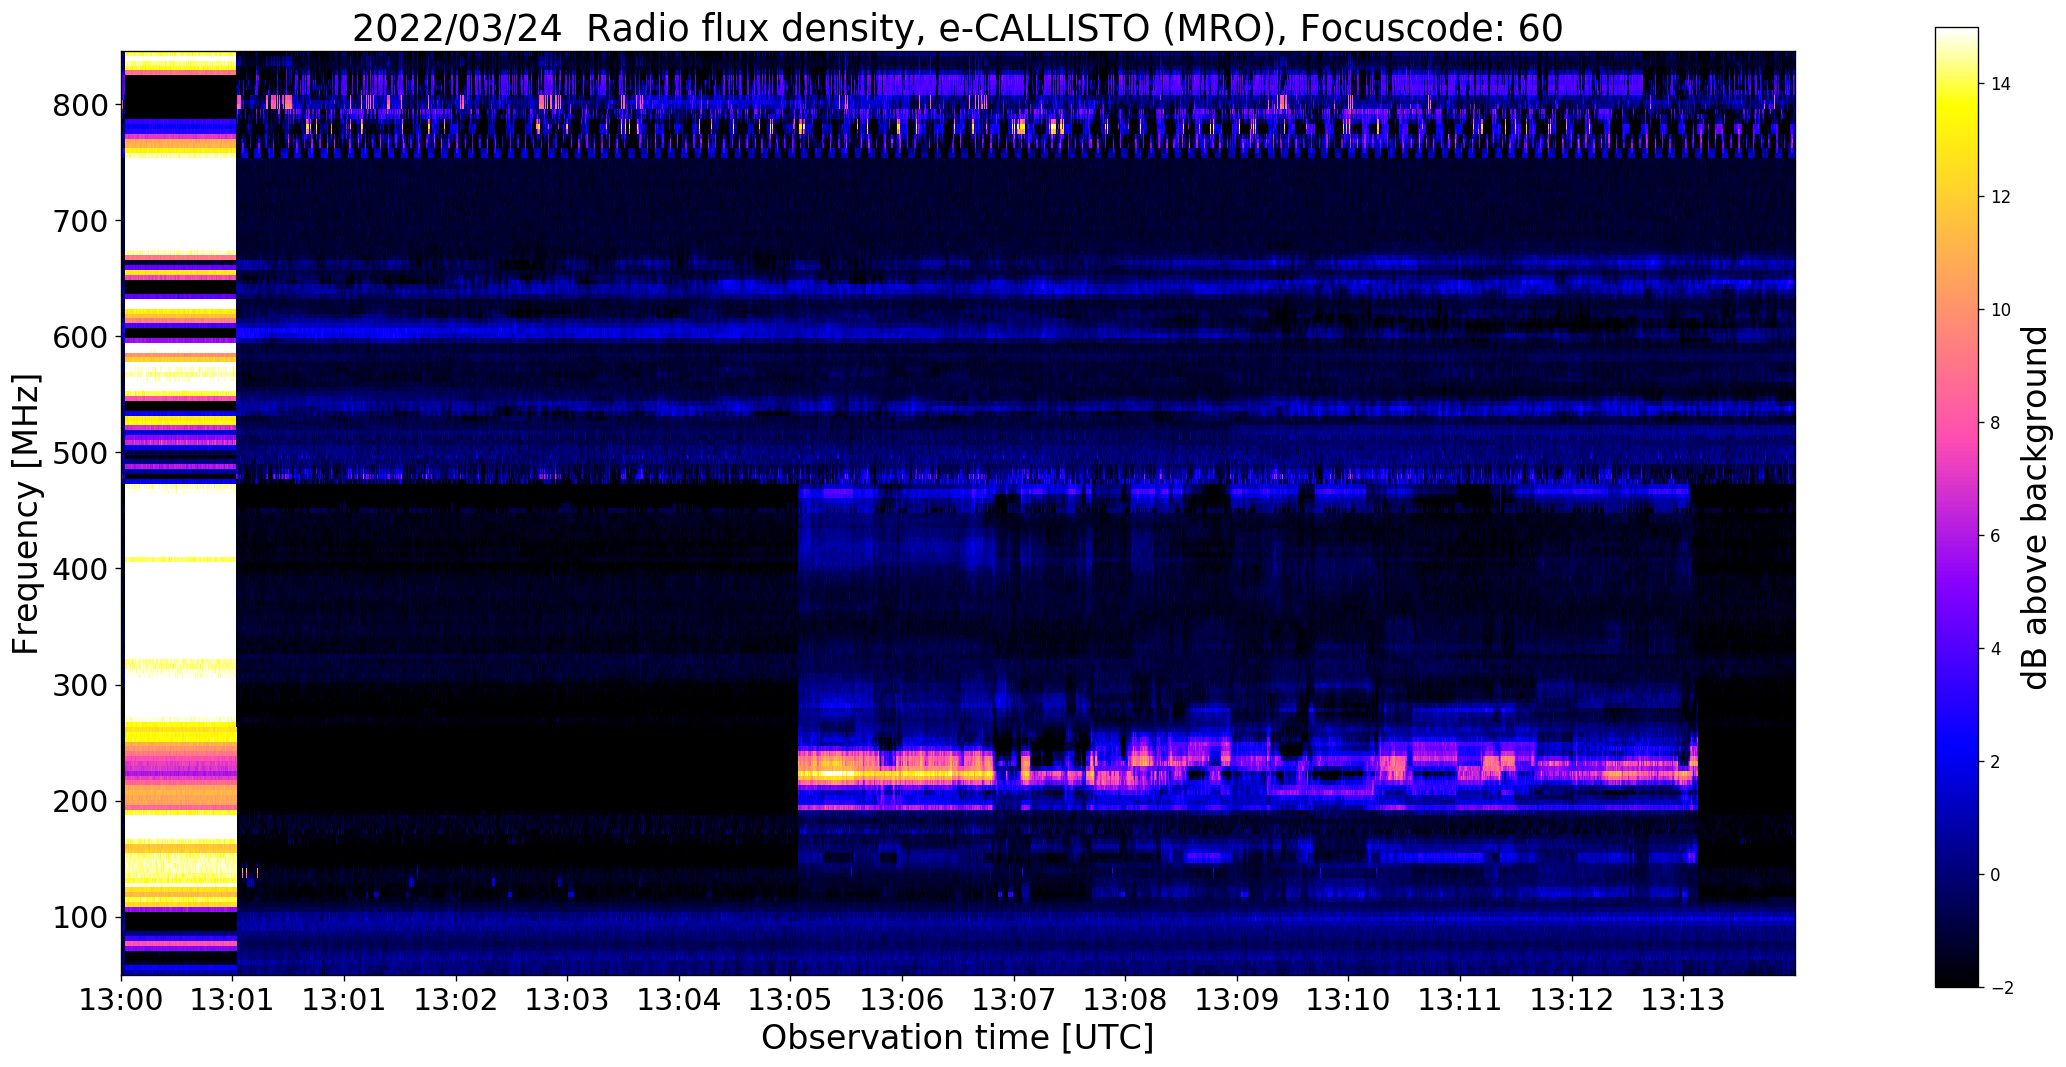2066x1067 pixels.
Task: Click the 13:11 time tick label
Action: point(1460,1000)
